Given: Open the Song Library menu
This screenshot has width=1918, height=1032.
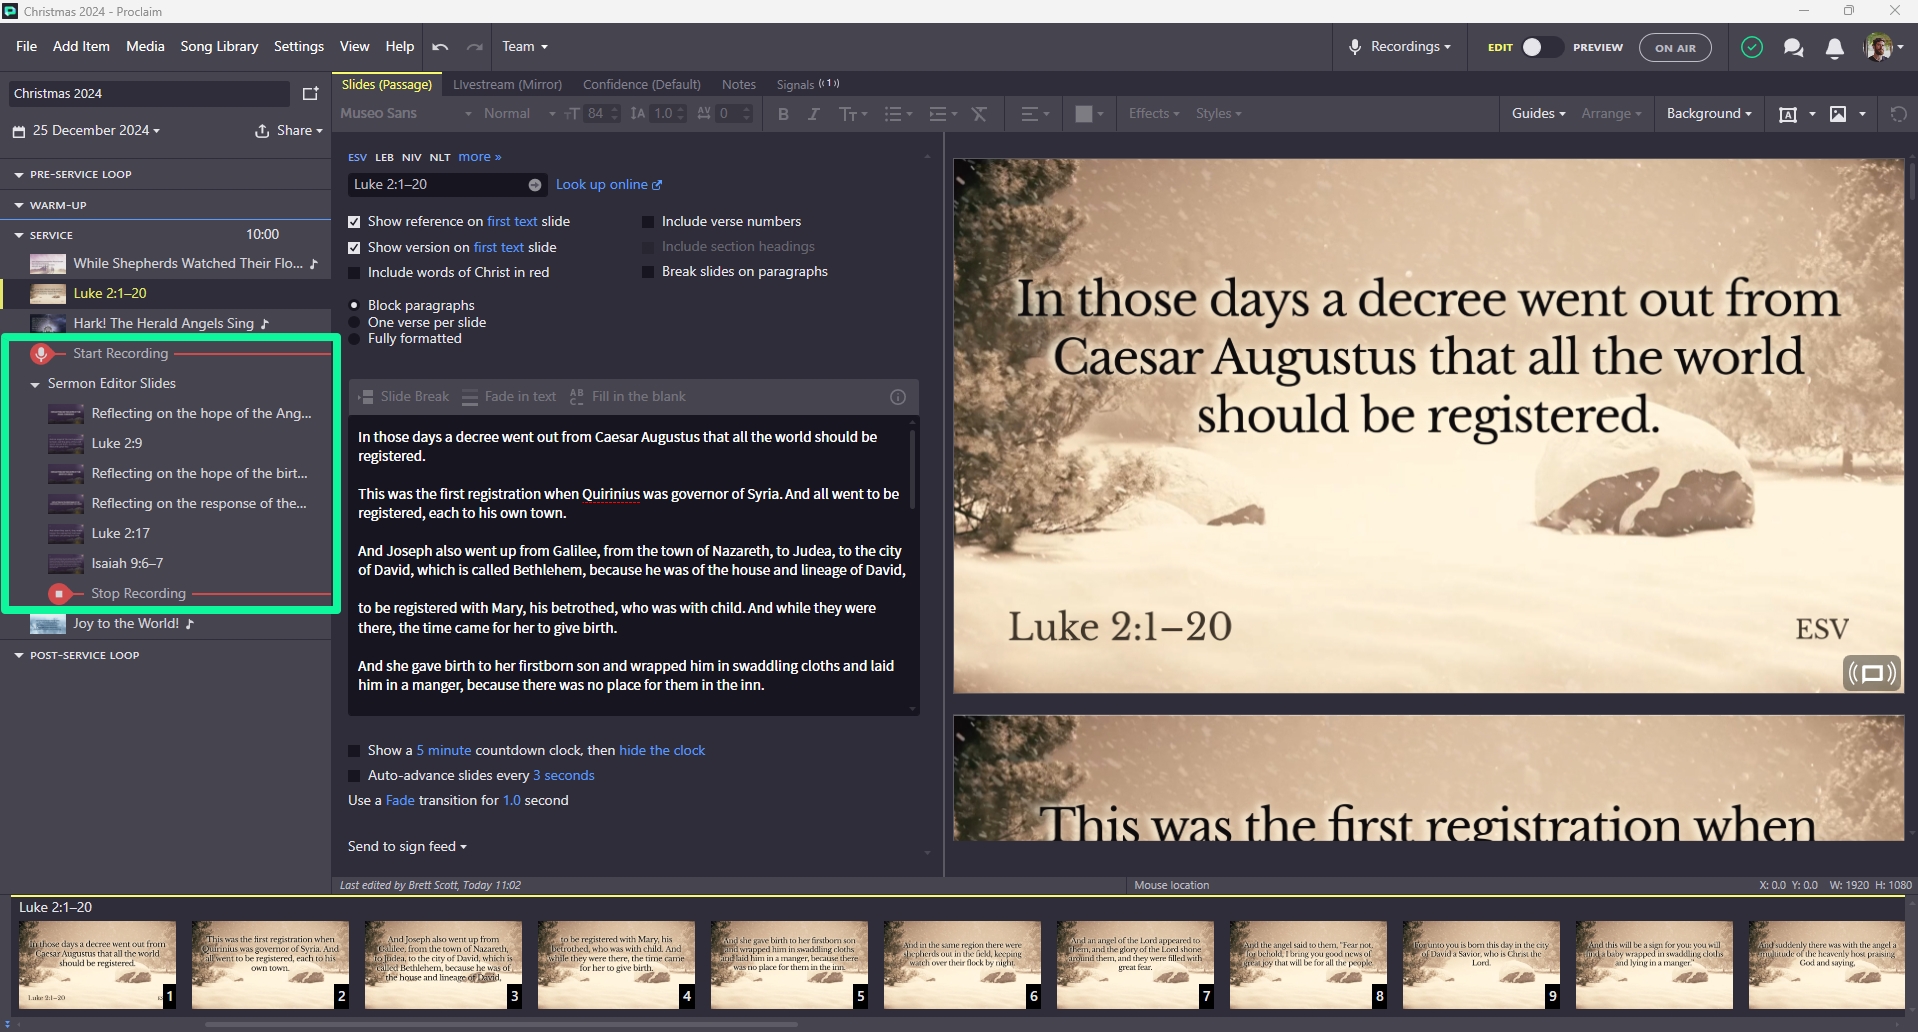Looking at the screenshot, I should tap(219, 47).
